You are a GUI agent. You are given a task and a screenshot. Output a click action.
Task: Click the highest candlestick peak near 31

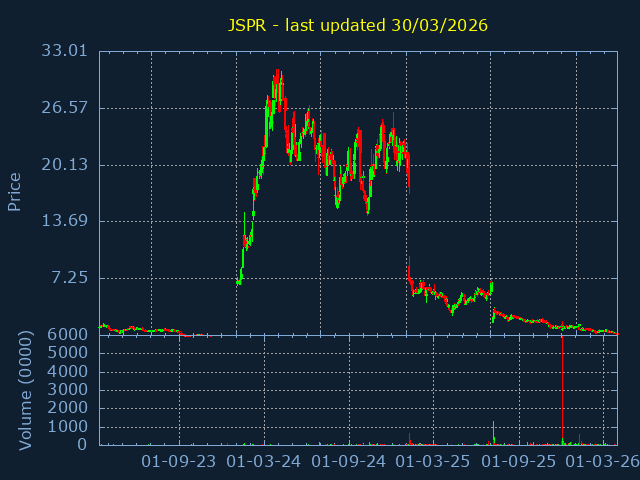tap(277, 74)
